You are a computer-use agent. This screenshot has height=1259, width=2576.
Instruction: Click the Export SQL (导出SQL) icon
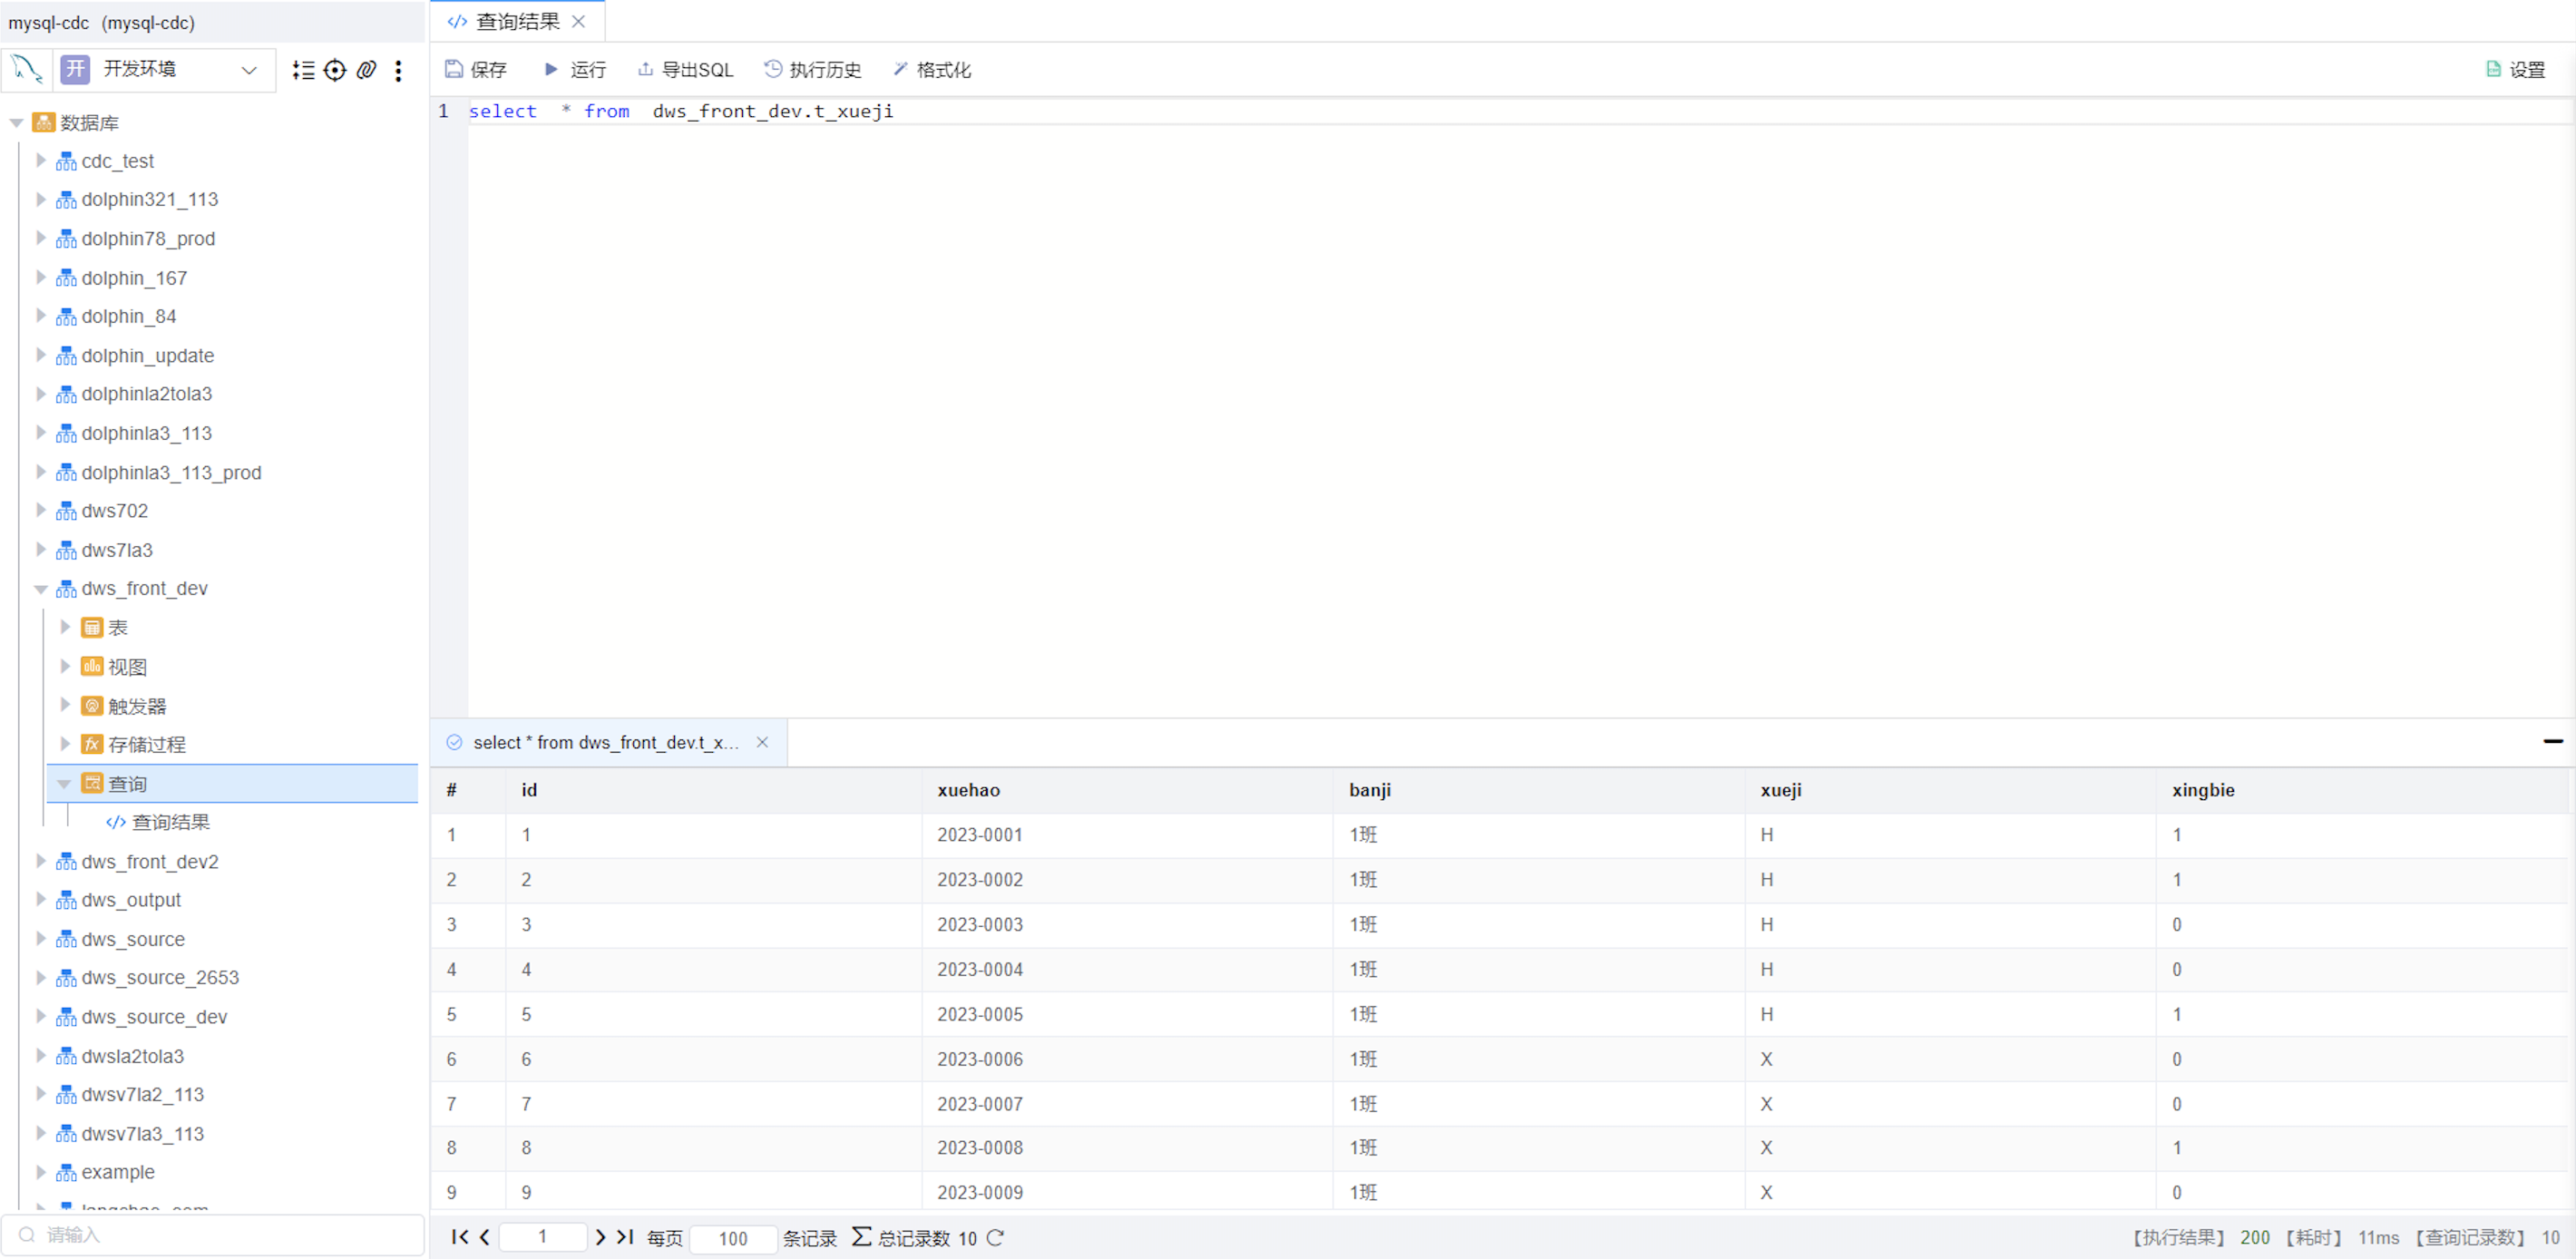pos(645,69)
